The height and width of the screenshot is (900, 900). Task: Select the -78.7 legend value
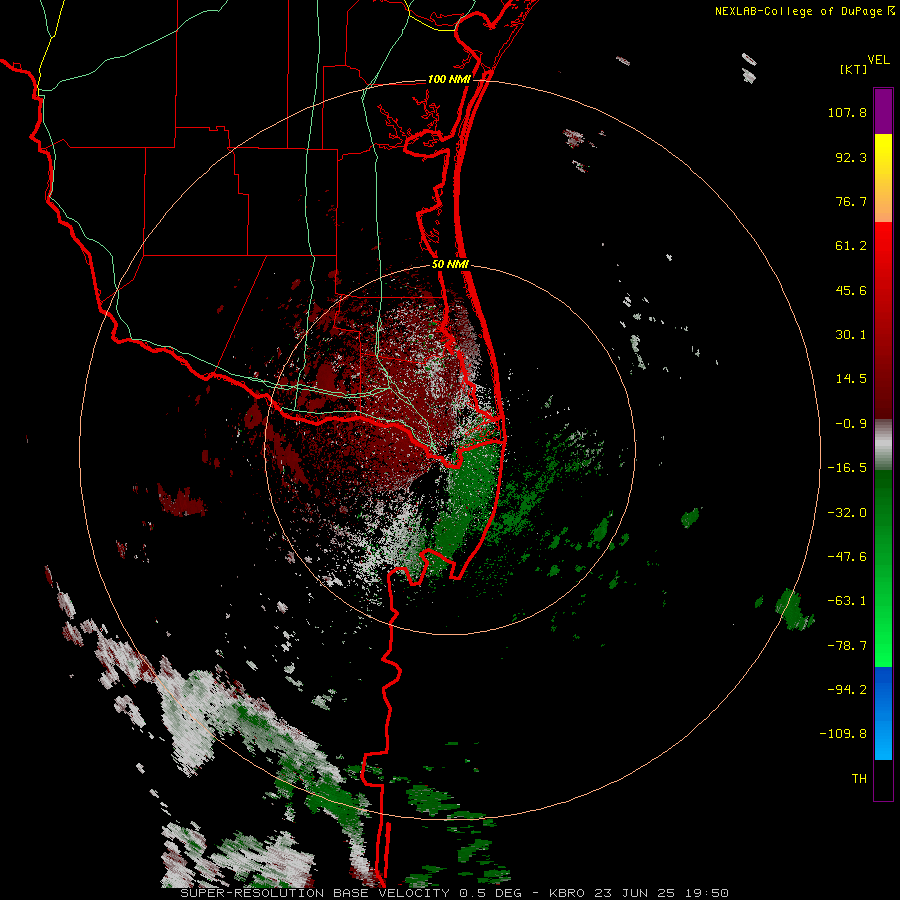847,646
